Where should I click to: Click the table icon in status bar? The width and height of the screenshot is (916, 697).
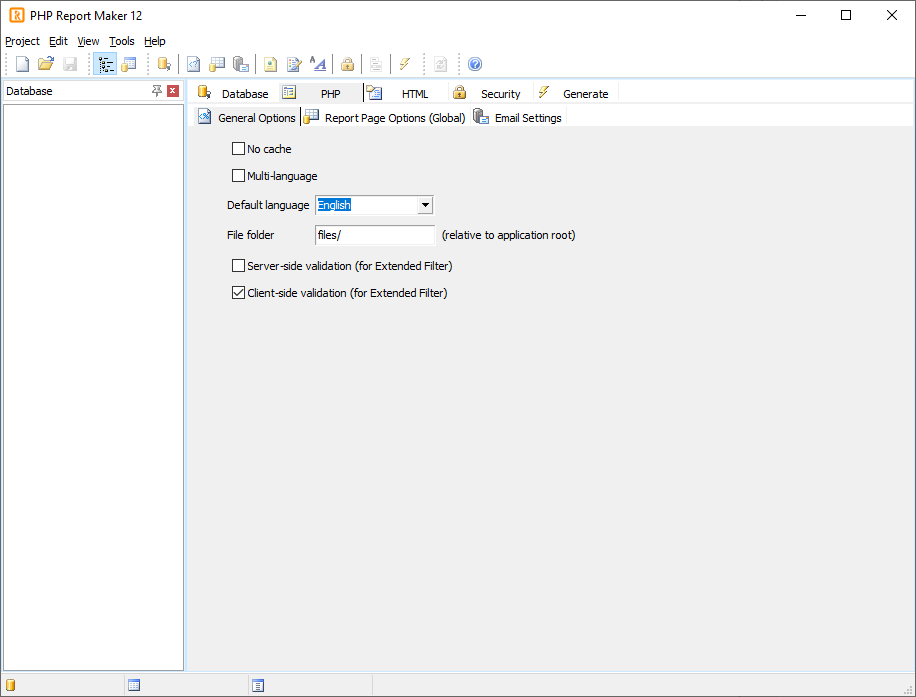coord(134,685)
